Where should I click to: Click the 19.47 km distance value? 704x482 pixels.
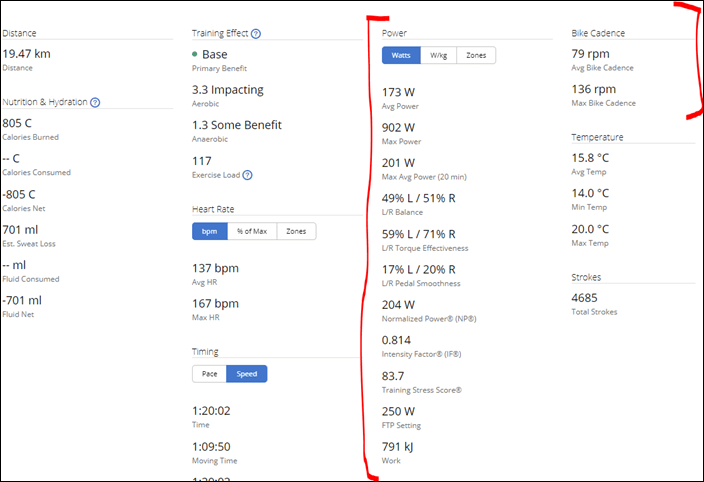click(x=26, y=54)
